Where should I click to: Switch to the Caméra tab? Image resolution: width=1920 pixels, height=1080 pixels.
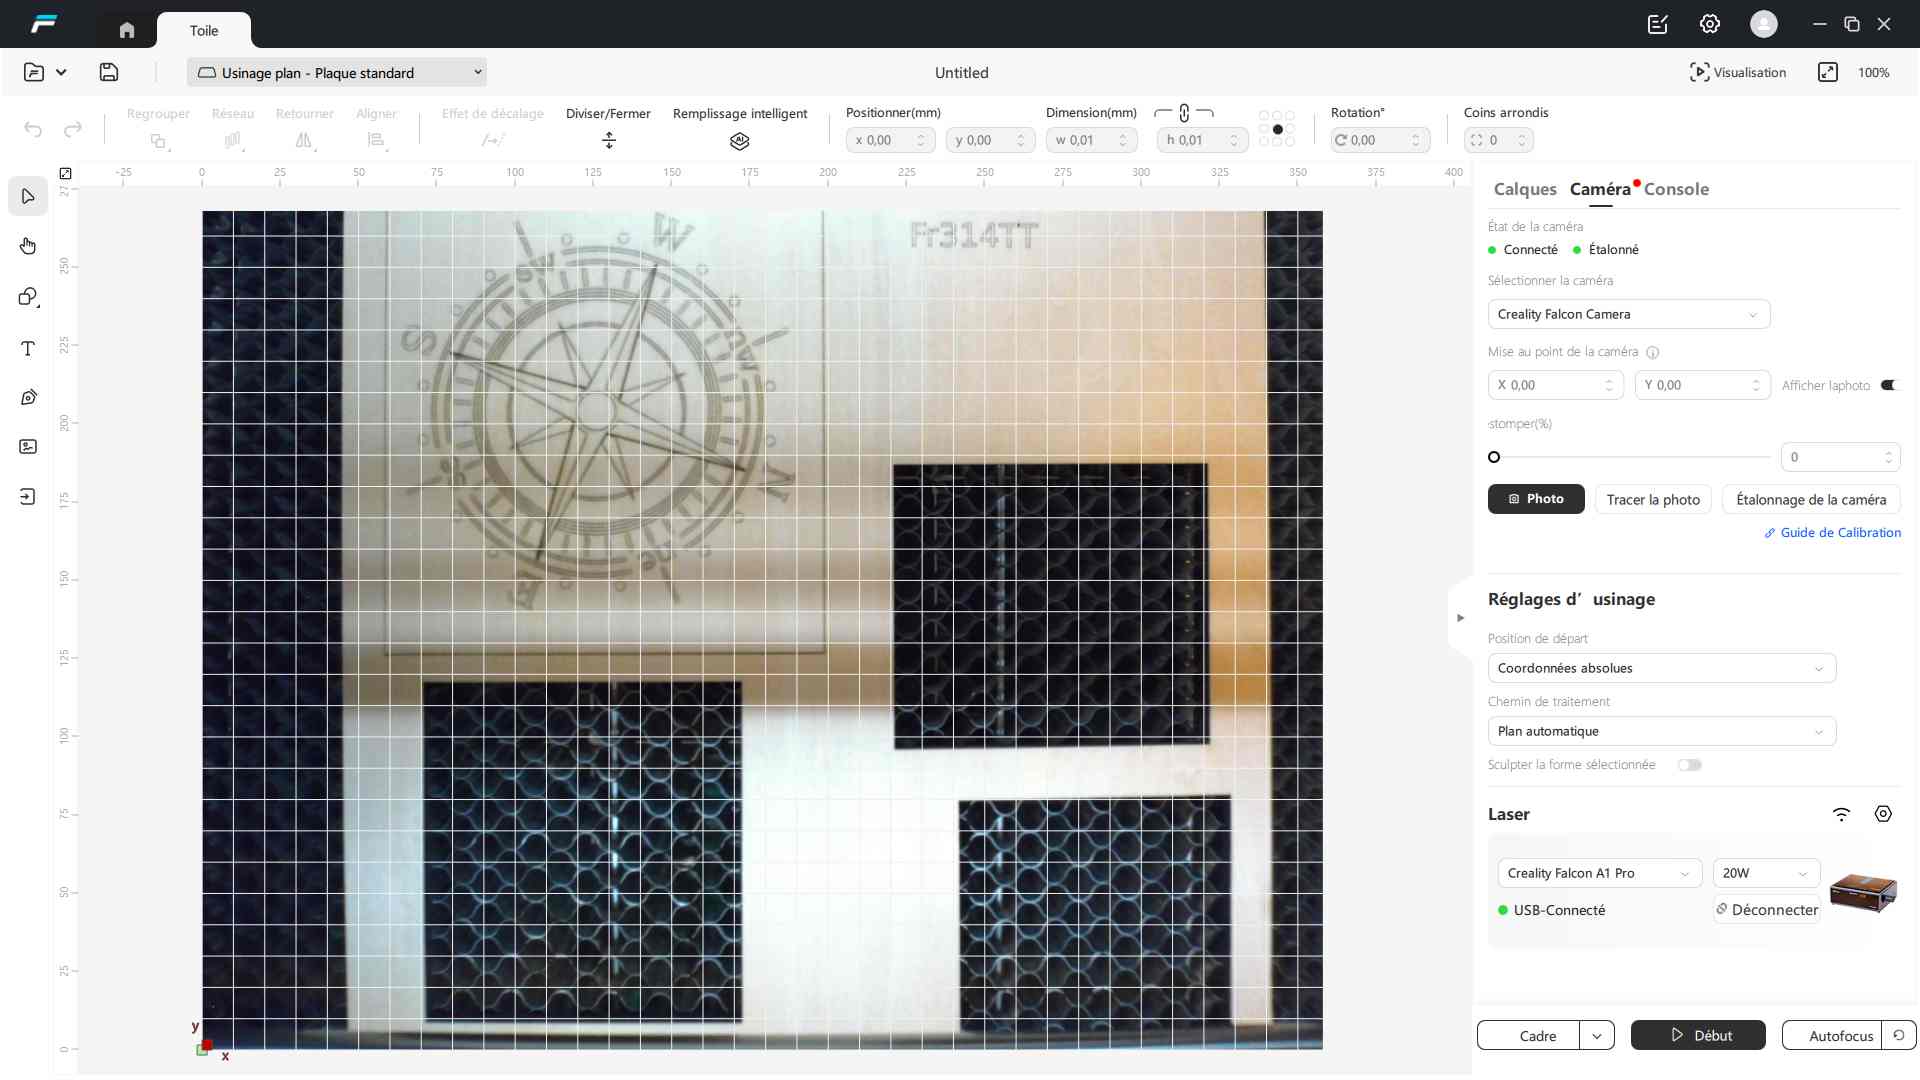coord(1600,189)
